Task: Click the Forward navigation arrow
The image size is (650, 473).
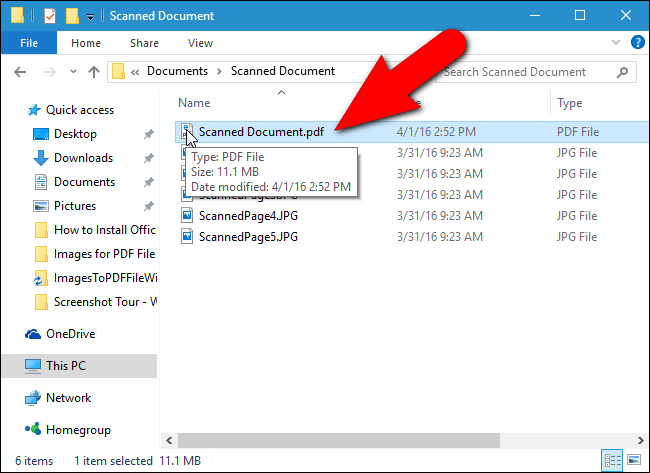Action: (x=50, y=72)
